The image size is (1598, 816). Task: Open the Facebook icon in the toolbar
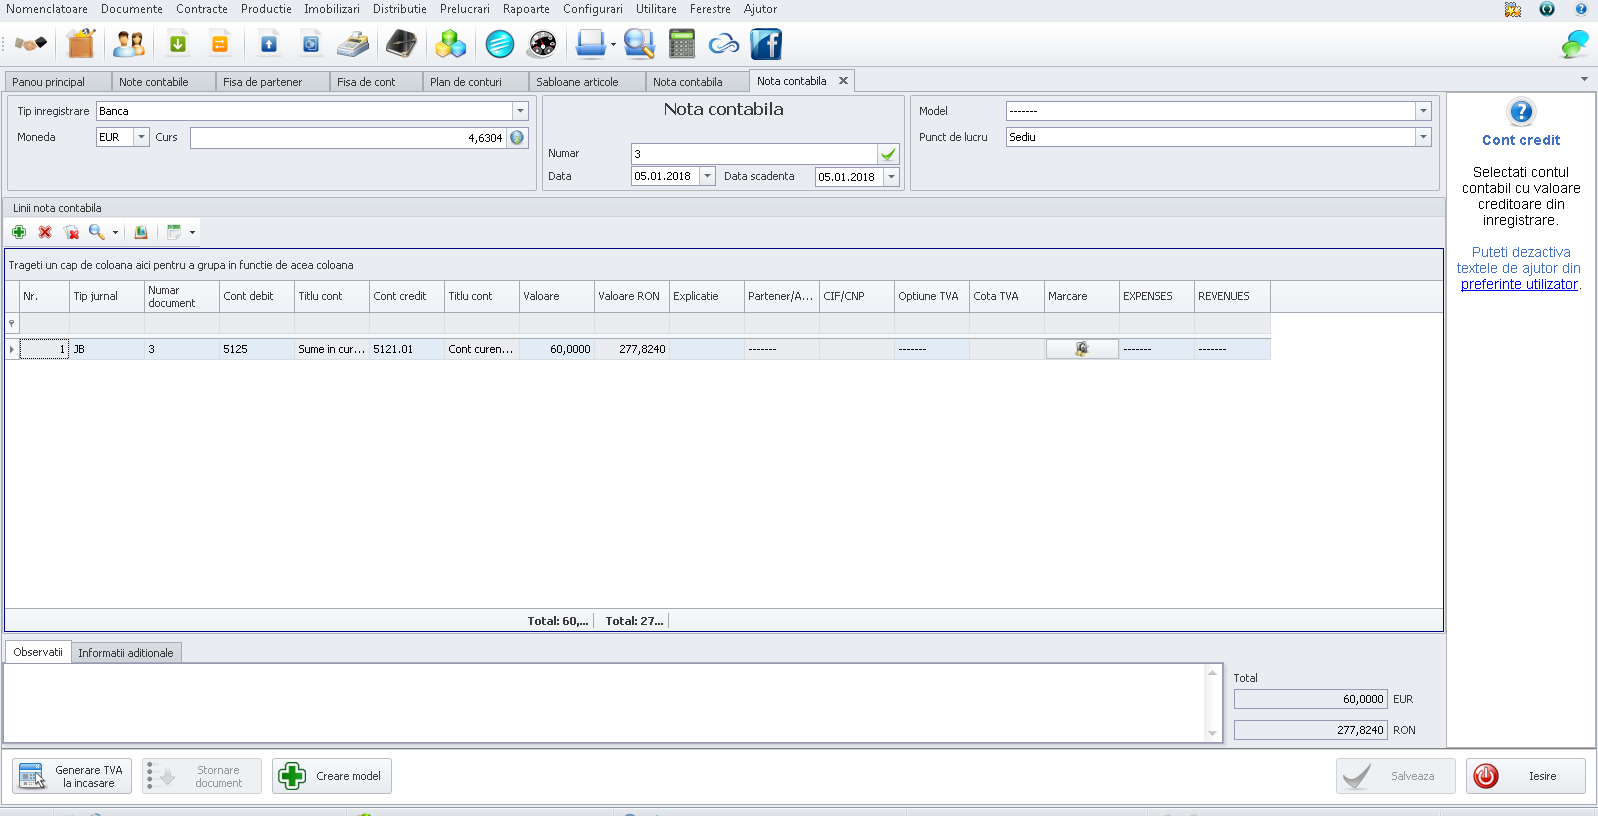(x=766, y=44)
